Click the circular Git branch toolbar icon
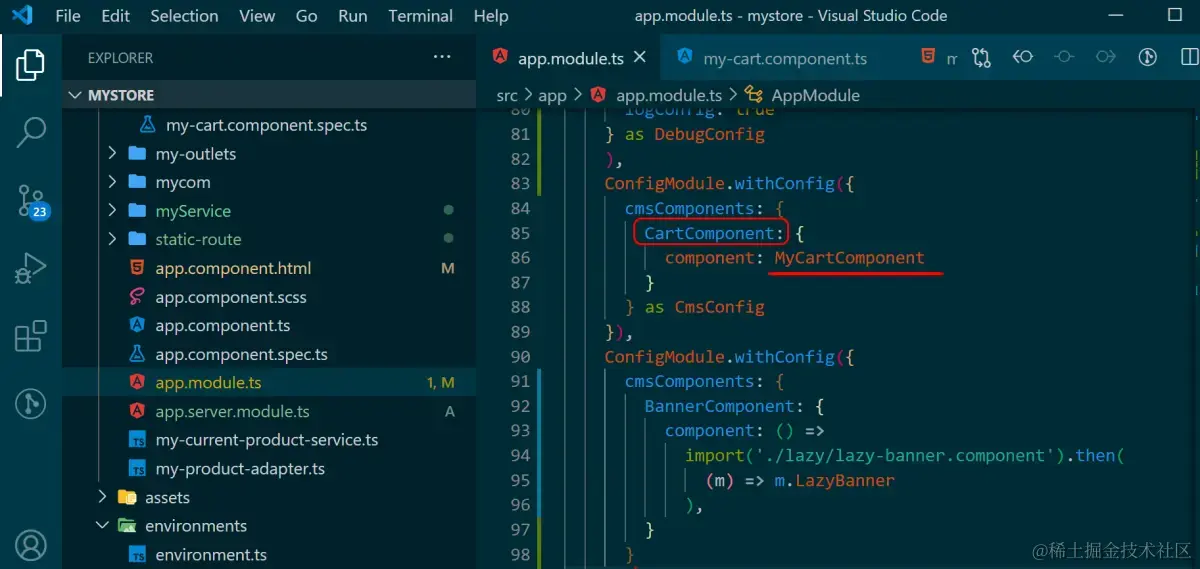The image size is (1200, 569). coord(1148,58)
